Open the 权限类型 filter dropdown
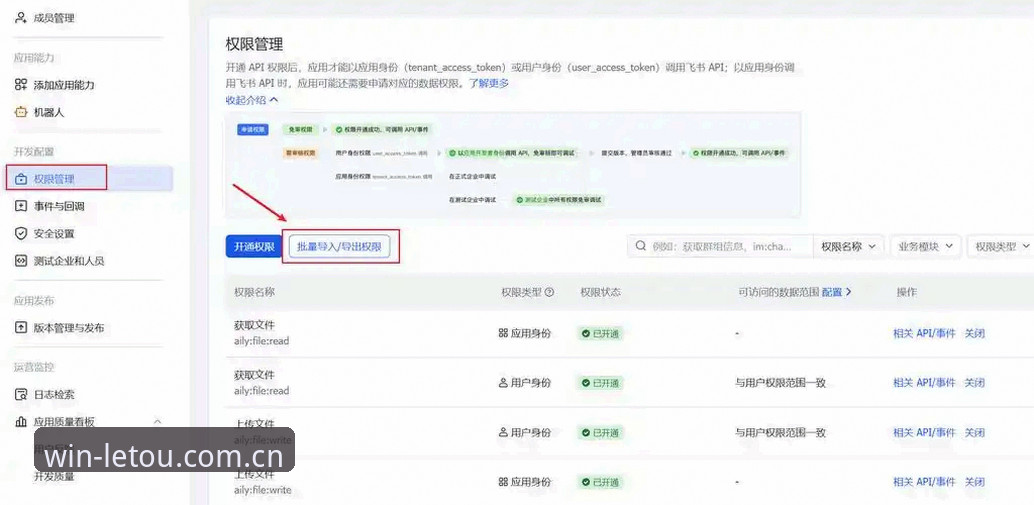Image resolution: width=1034 pixels, height=505 pixels. pyautogui.click(x=1001, y=246)
